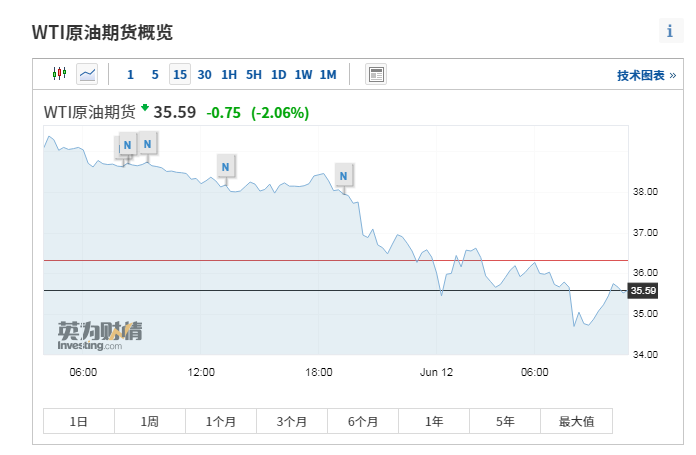Select the 最大值 range tab
696x455 pixels.
pos(575,421)
